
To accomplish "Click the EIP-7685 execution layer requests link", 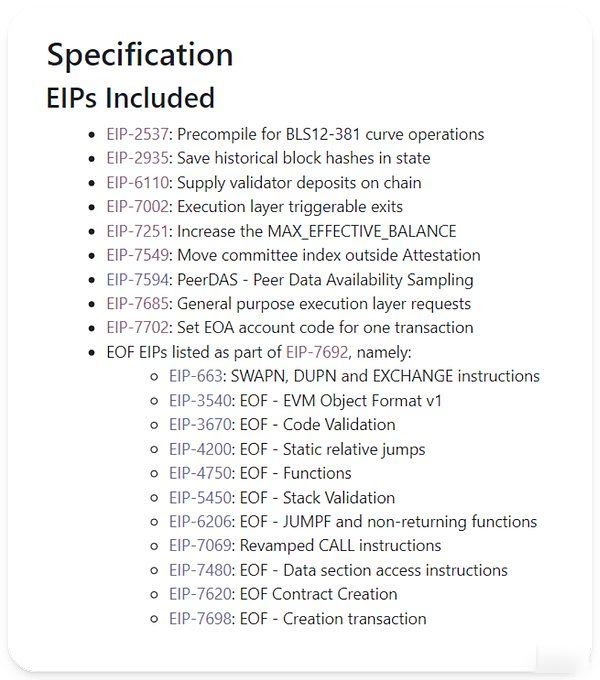I will (137, 304).
